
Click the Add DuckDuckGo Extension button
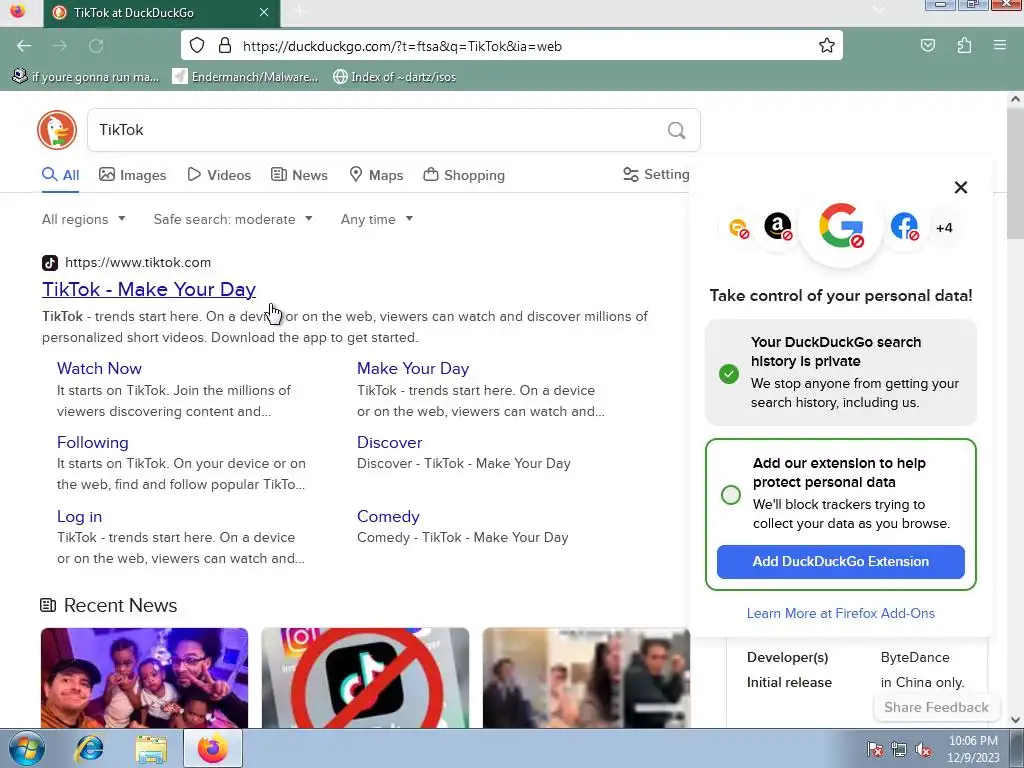pyautogui.click(x=840, y=562)
